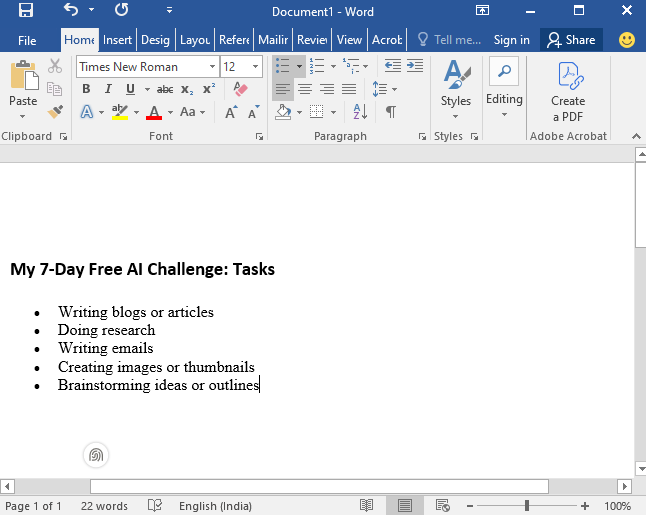
Task: Increase the paragraph indent
Action: [x=415, y=66]
